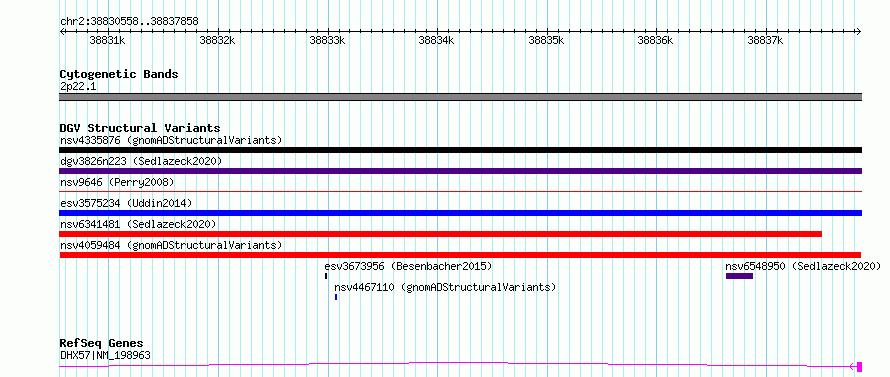Viewport: 890px width, 377px height.
Task: Click the 38835k ruler position
Action: click(x=546, y=40)
